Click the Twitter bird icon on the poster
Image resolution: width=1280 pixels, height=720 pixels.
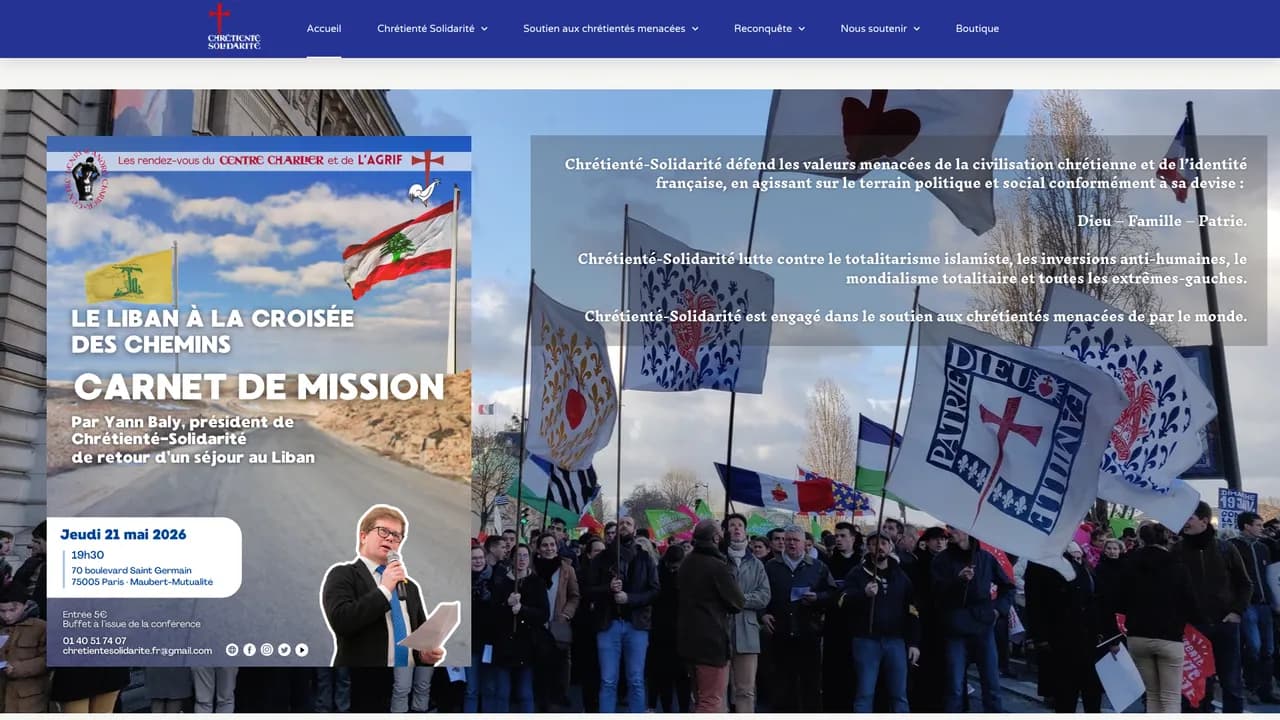[284, 650]
